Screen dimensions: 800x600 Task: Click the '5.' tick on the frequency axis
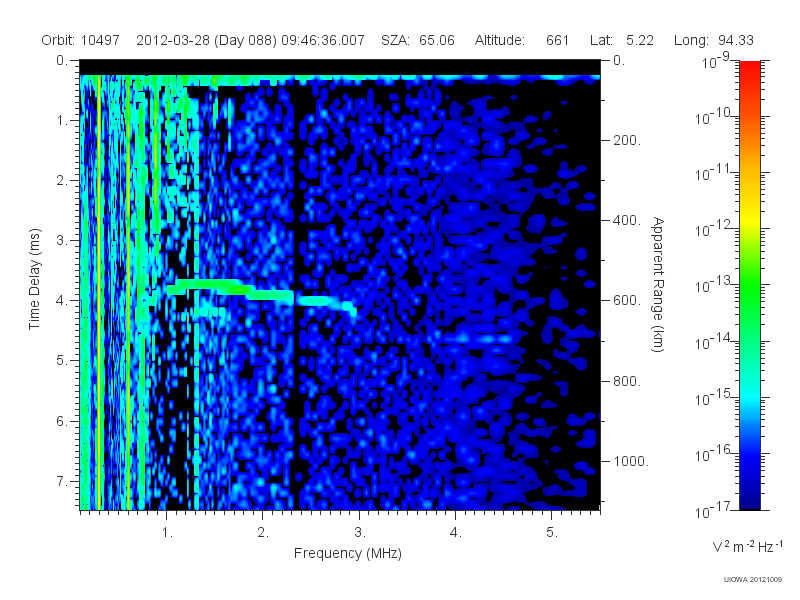pyautogui.click(x=552, y=533)
